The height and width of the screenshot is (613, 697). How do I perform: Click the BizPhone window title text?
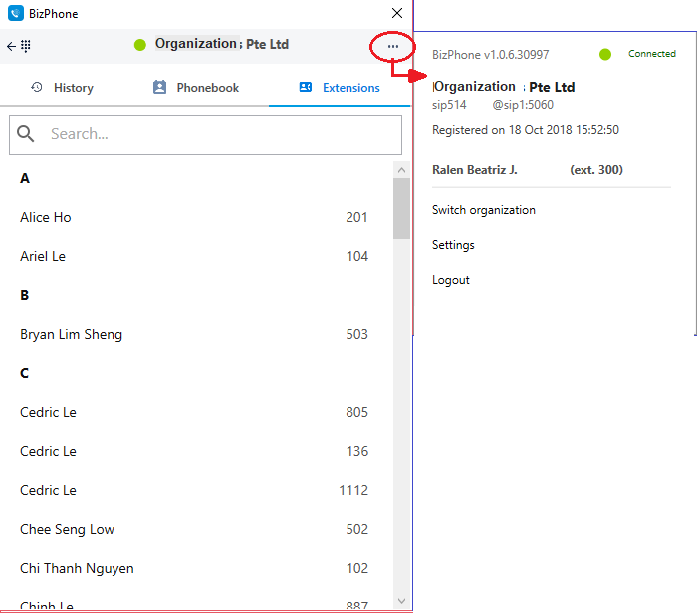[x=53, y=14]
